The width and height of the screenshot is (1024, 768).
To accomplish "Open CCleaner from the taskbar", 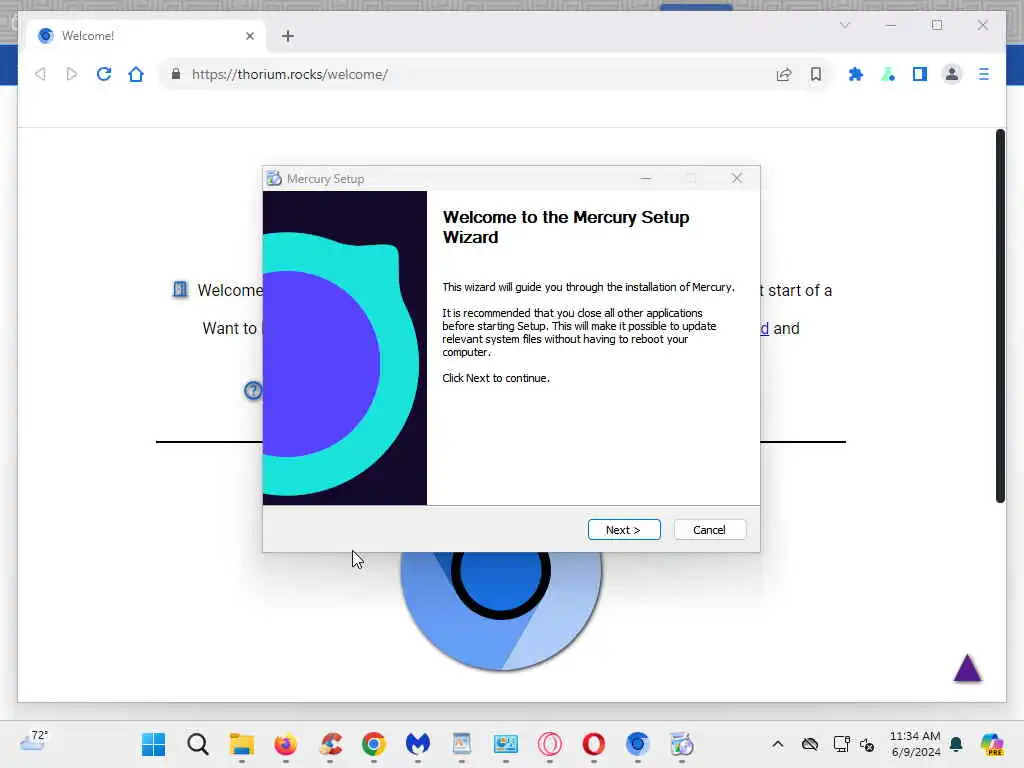I will pos(330,744).
